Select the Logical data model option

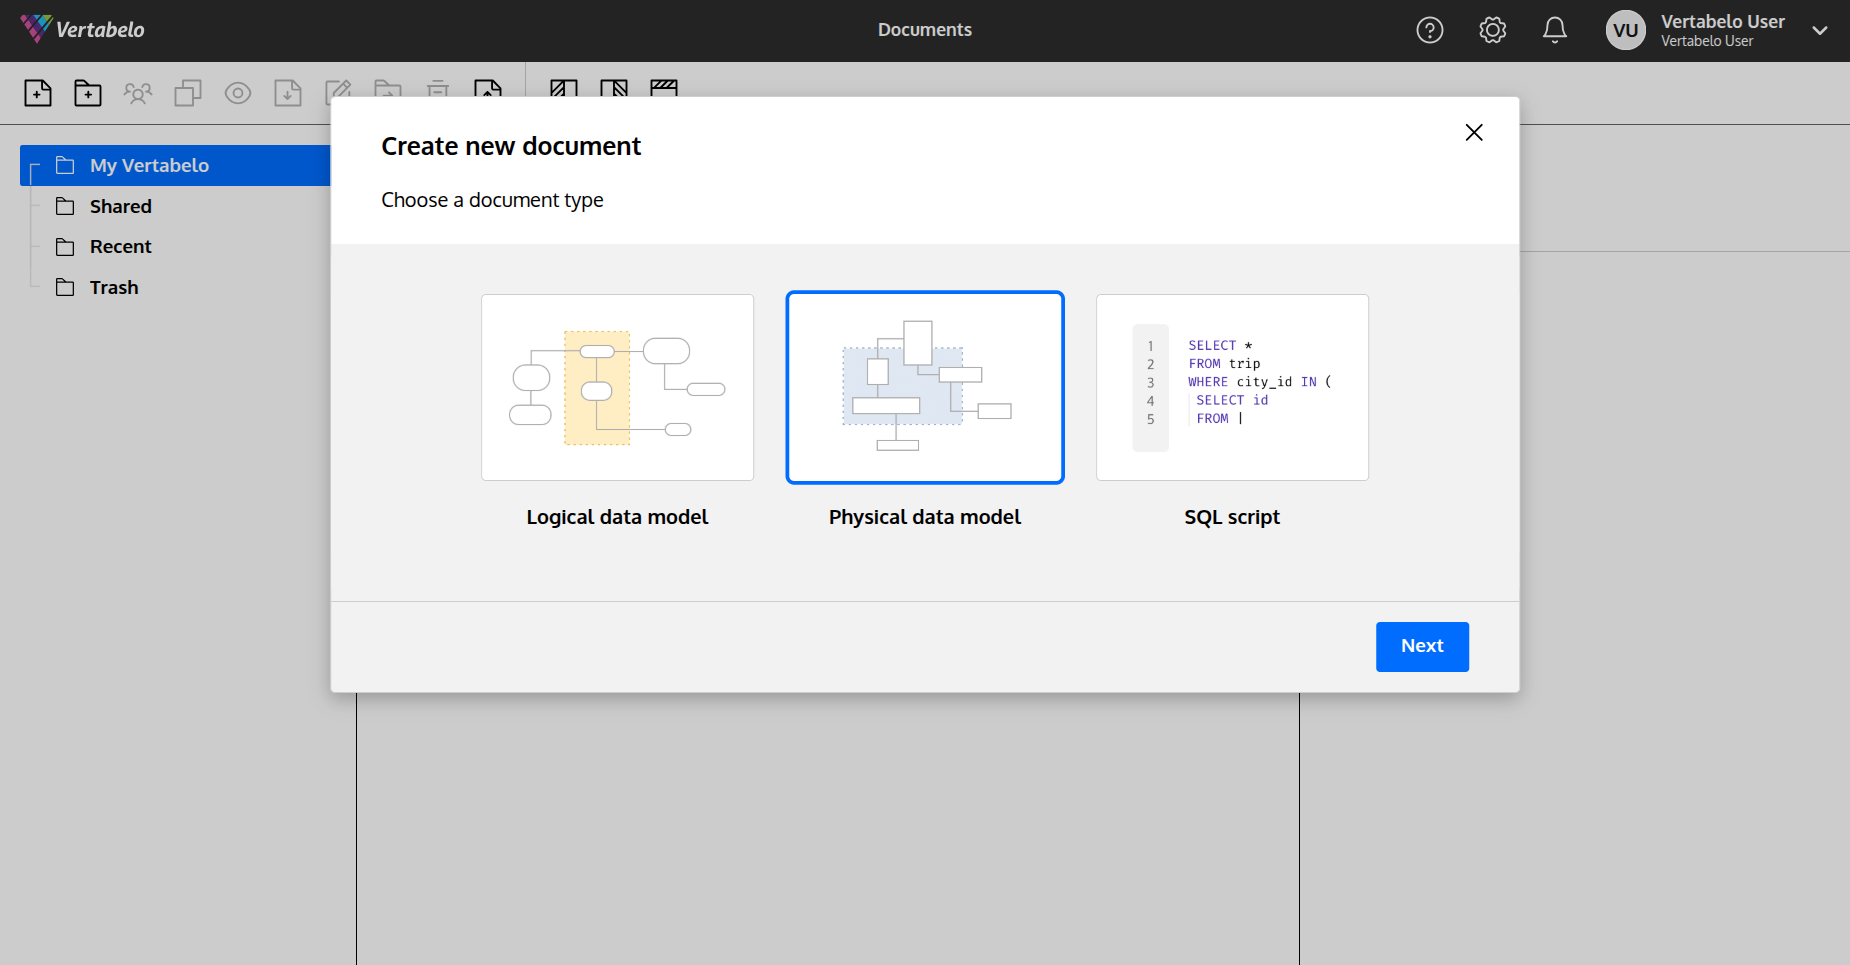617,388
